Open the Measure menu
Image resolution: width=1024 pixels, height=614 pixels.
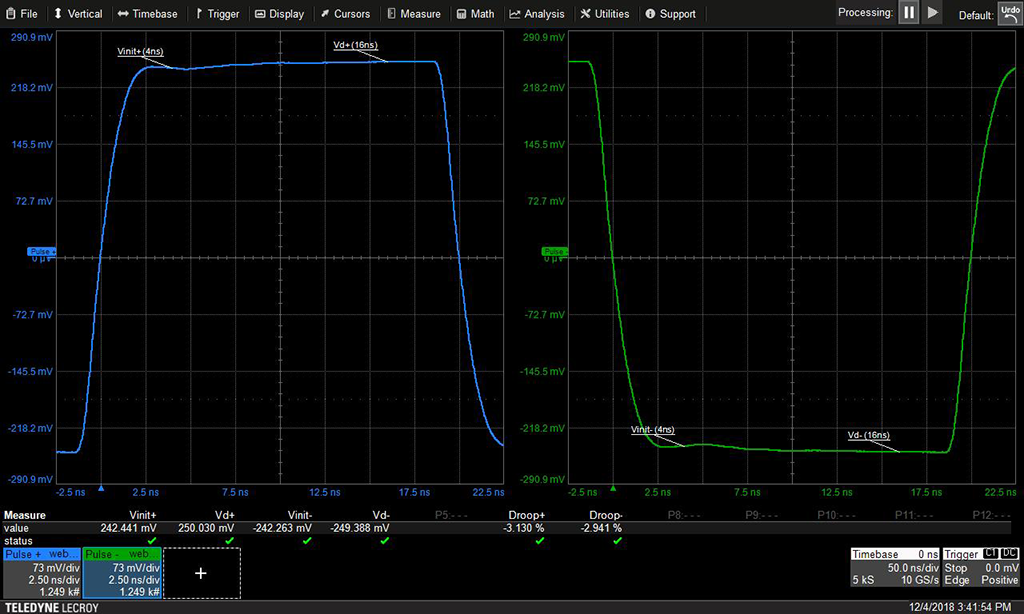pyautogui.click(x=413, y=14)
